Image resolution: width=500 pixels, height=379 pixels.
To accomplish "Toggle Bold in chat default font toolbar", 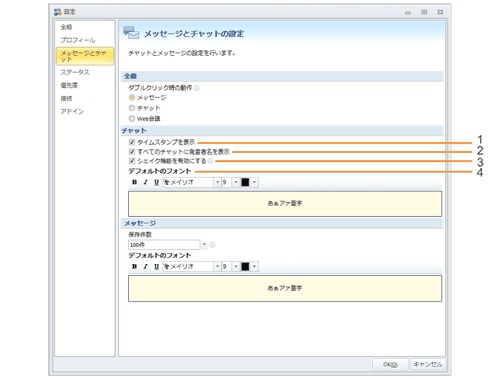I will 134,182.
